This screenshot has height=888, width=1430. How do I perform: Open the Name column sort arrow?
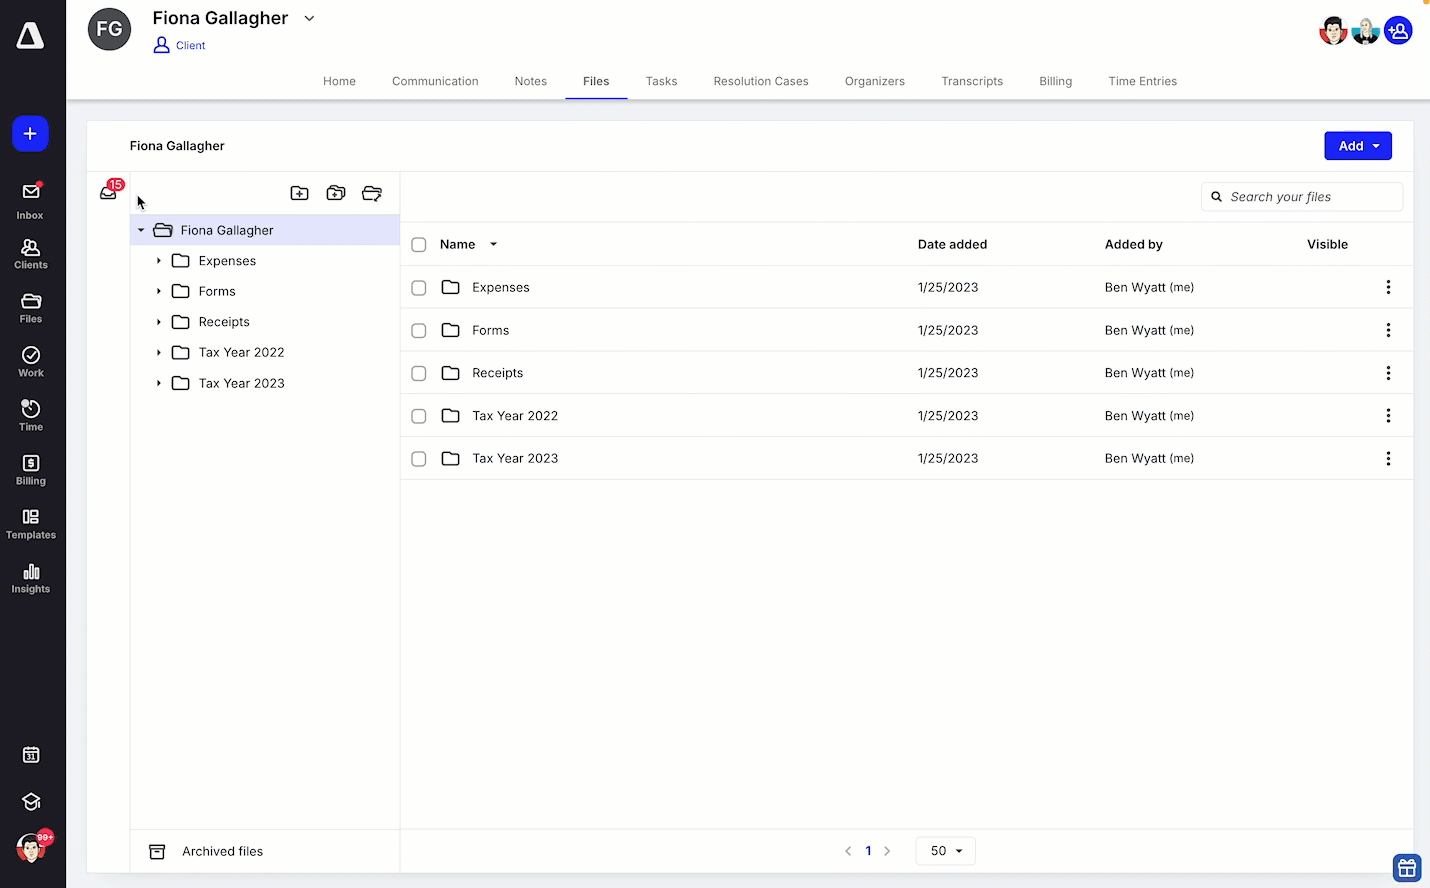(493, 244)
